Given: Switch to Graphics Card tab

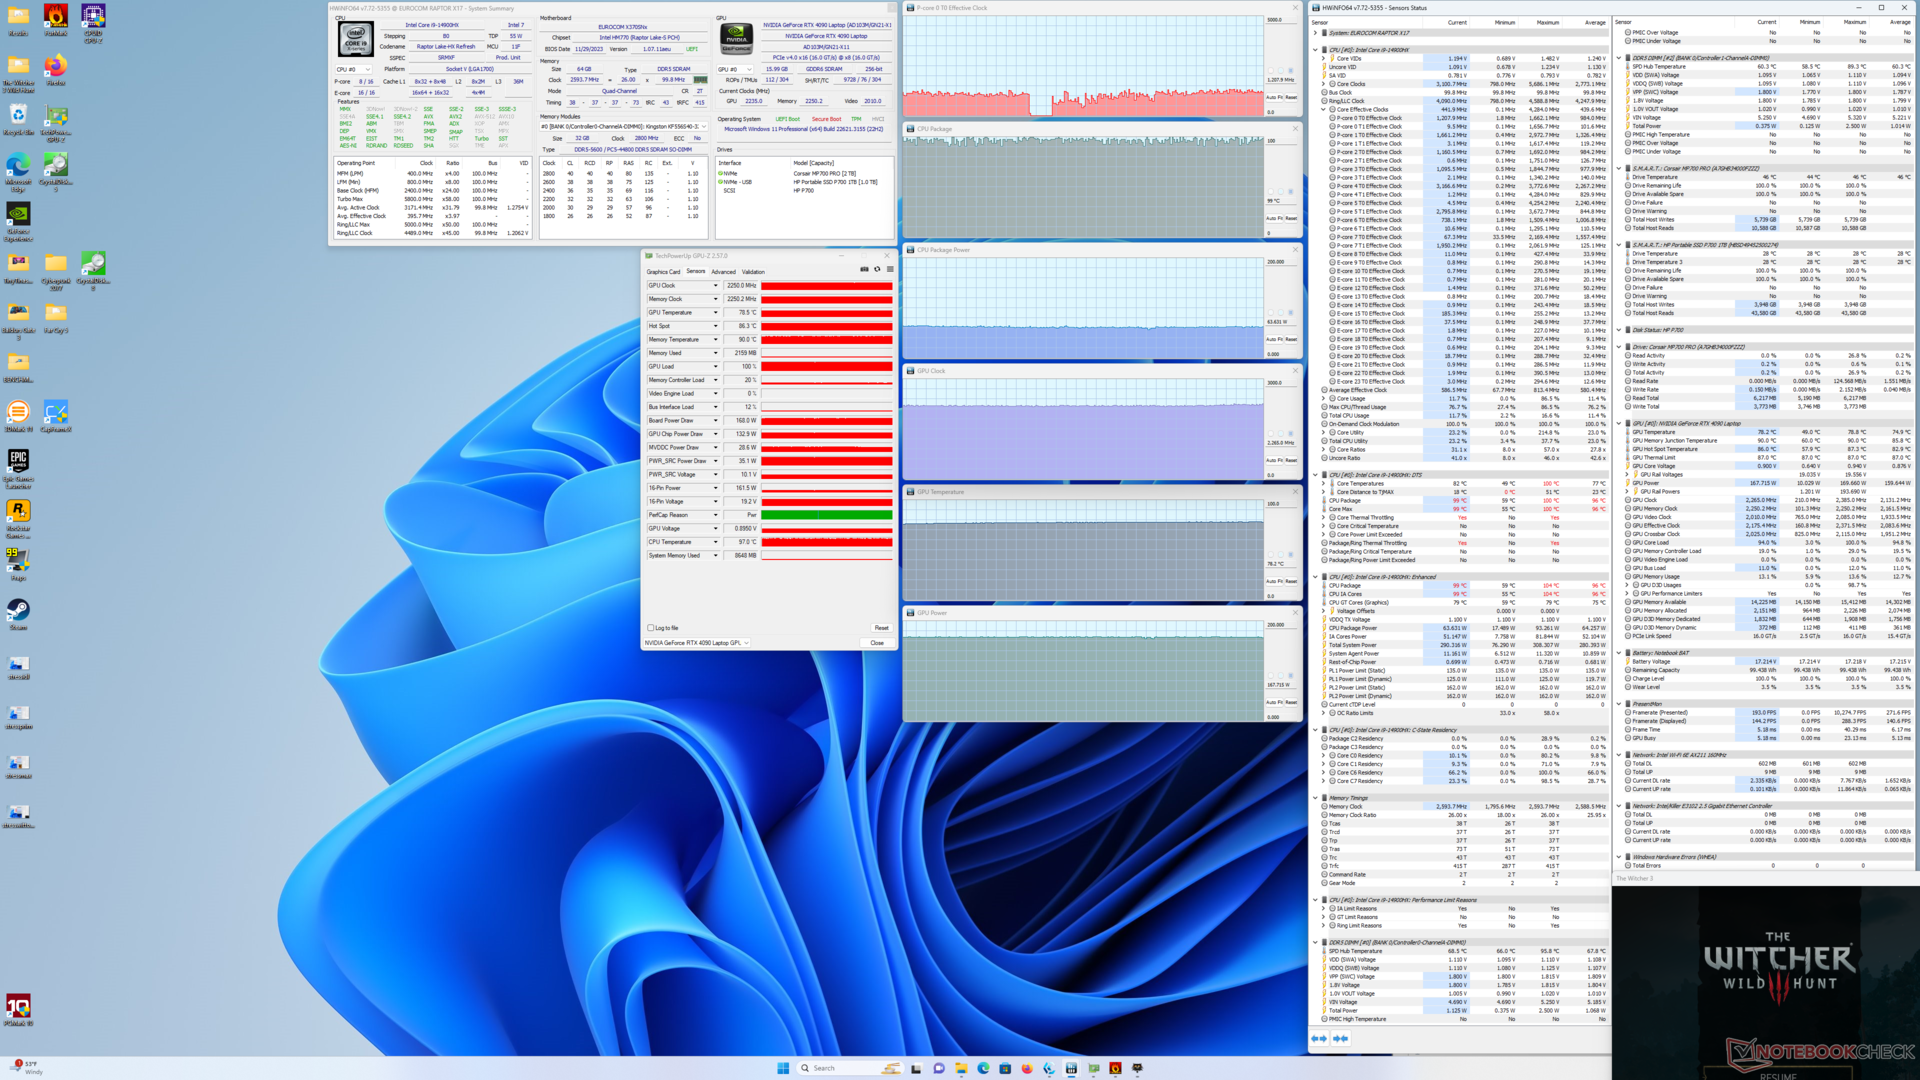Looking at the screenshot, I should point(663,272).
